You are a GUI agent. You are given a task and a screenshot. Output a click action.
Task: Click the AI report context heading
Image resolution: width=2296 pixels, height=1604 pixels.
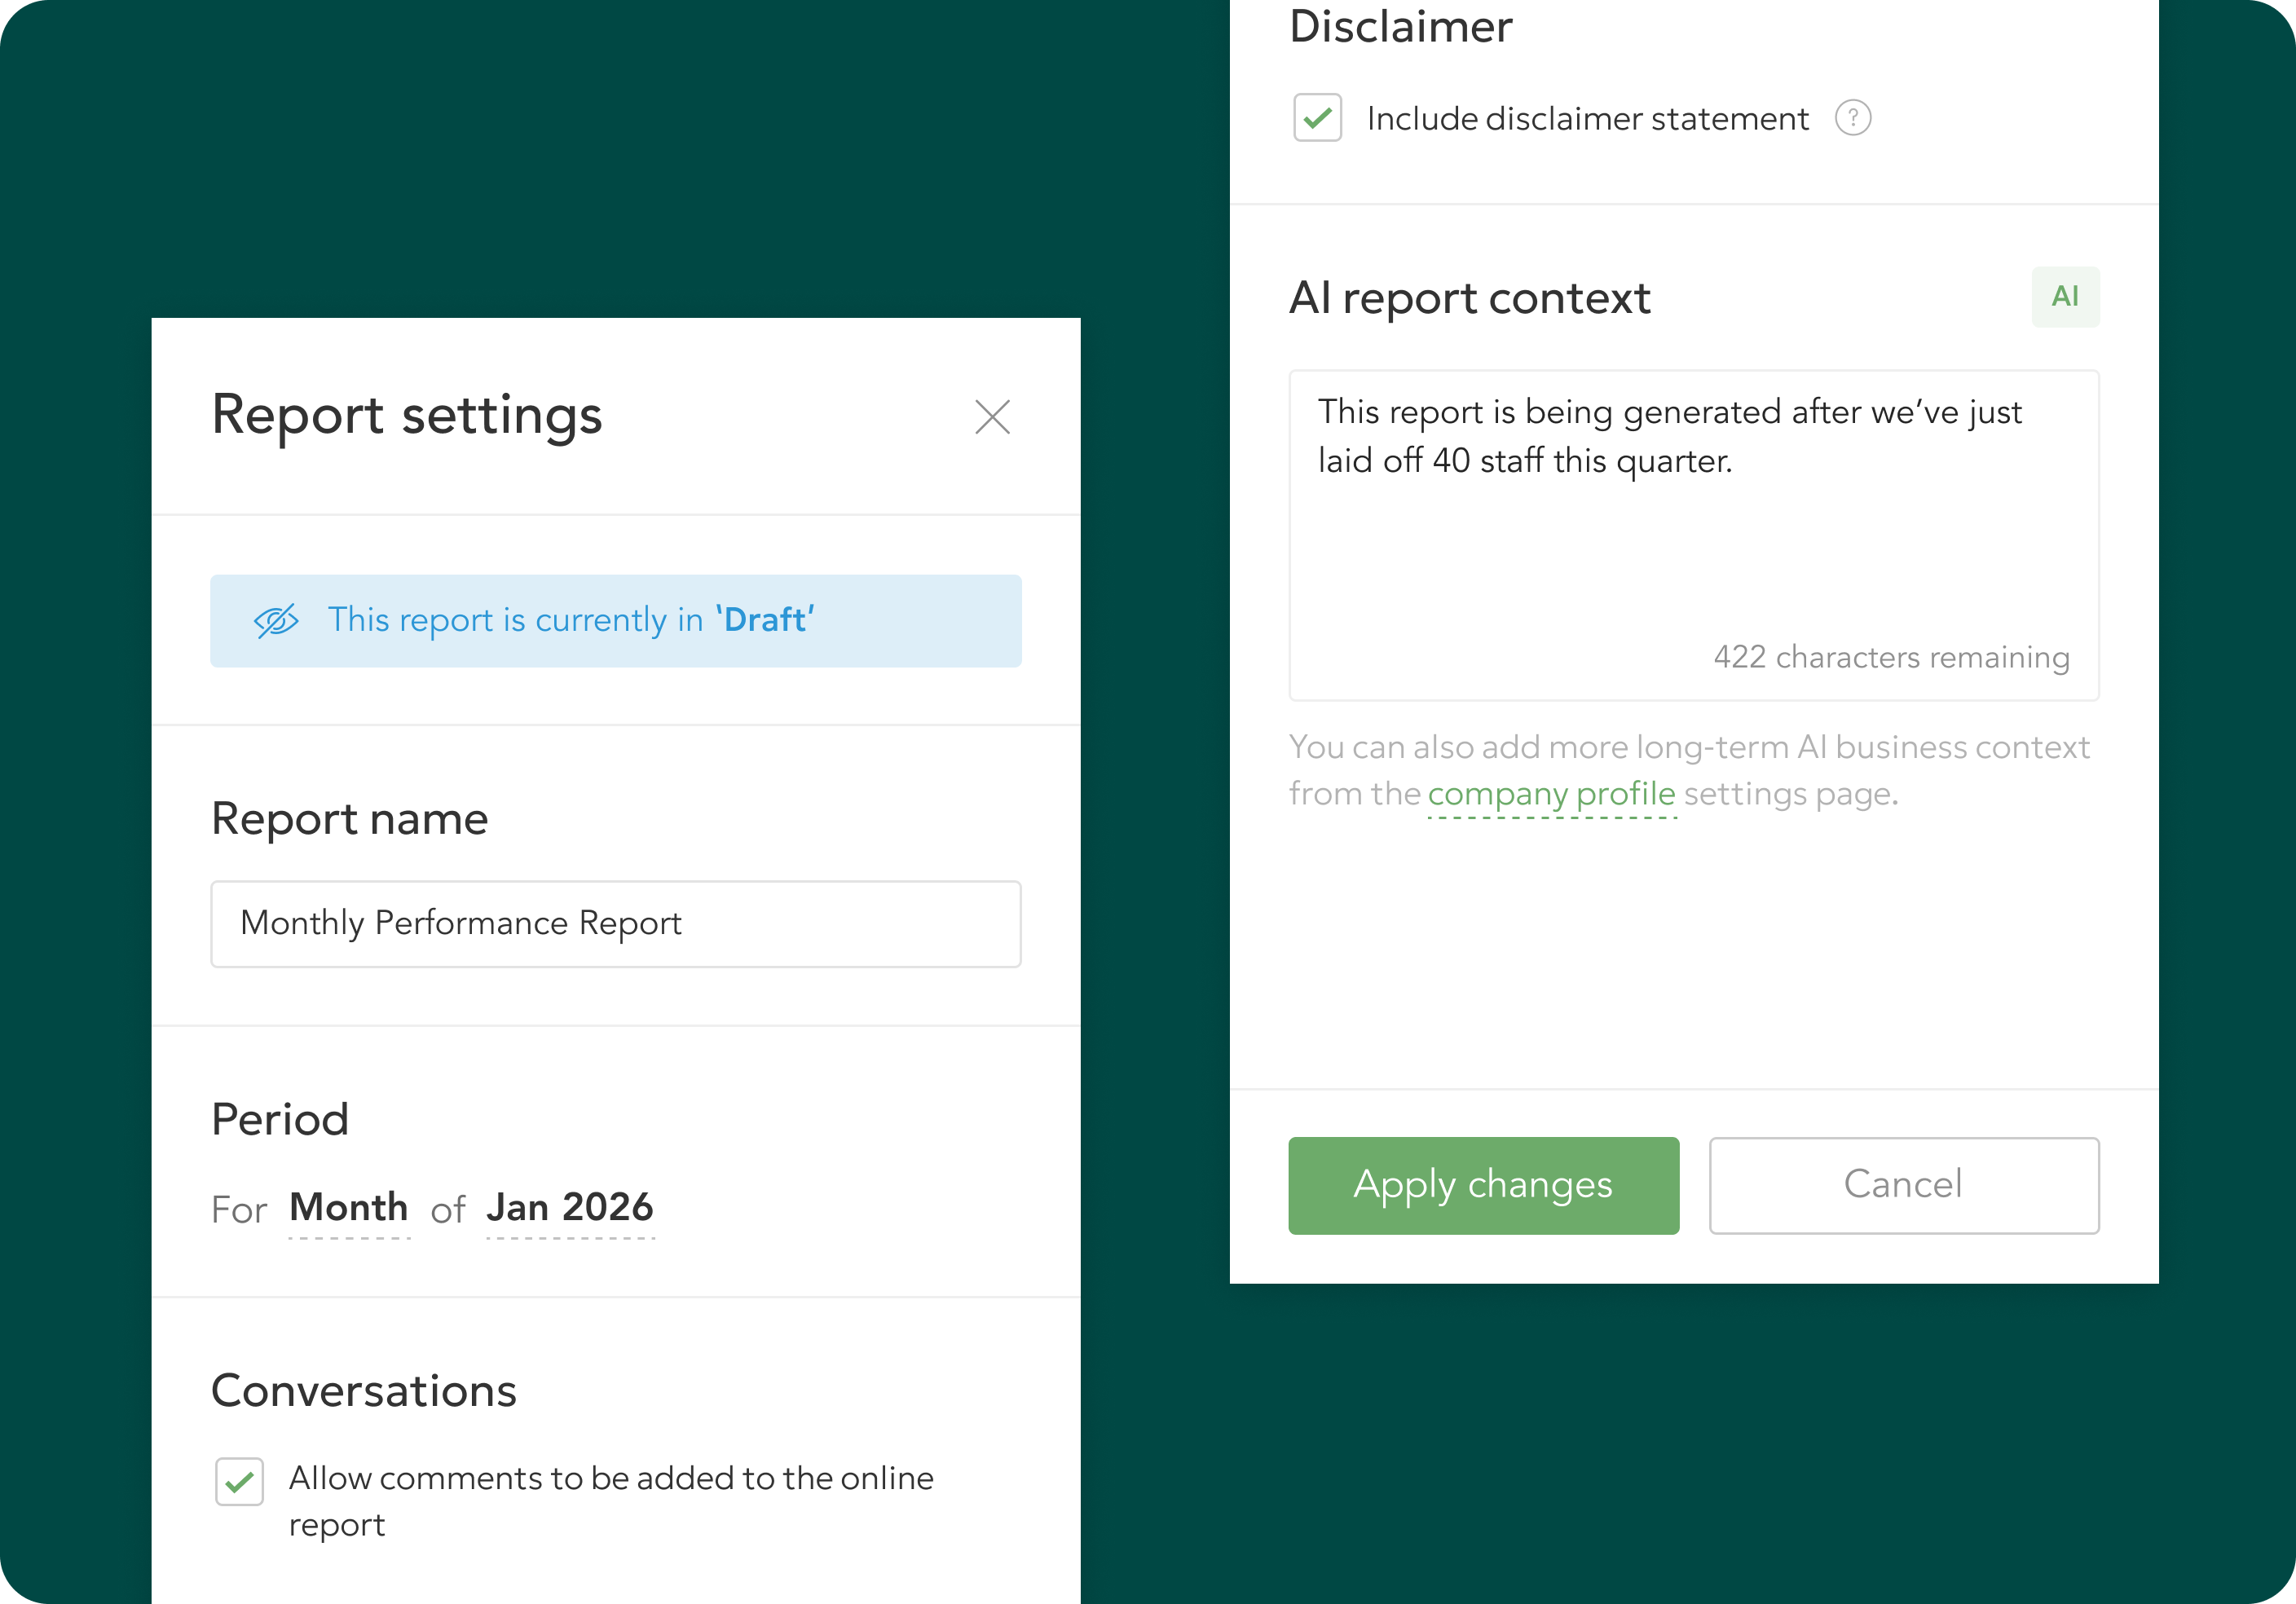pos(1469,298)
